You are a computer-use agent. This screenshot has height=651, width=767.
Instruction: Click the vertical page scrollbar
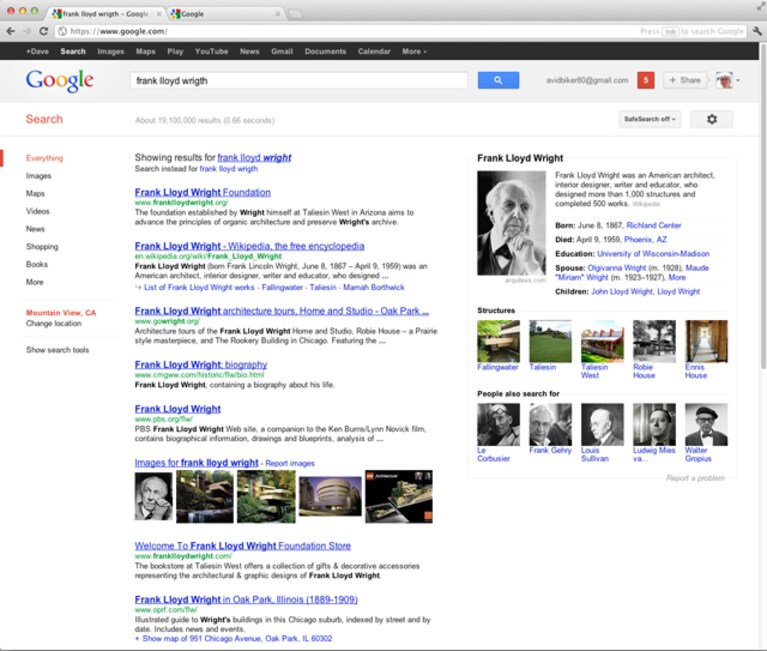[763, 205]
